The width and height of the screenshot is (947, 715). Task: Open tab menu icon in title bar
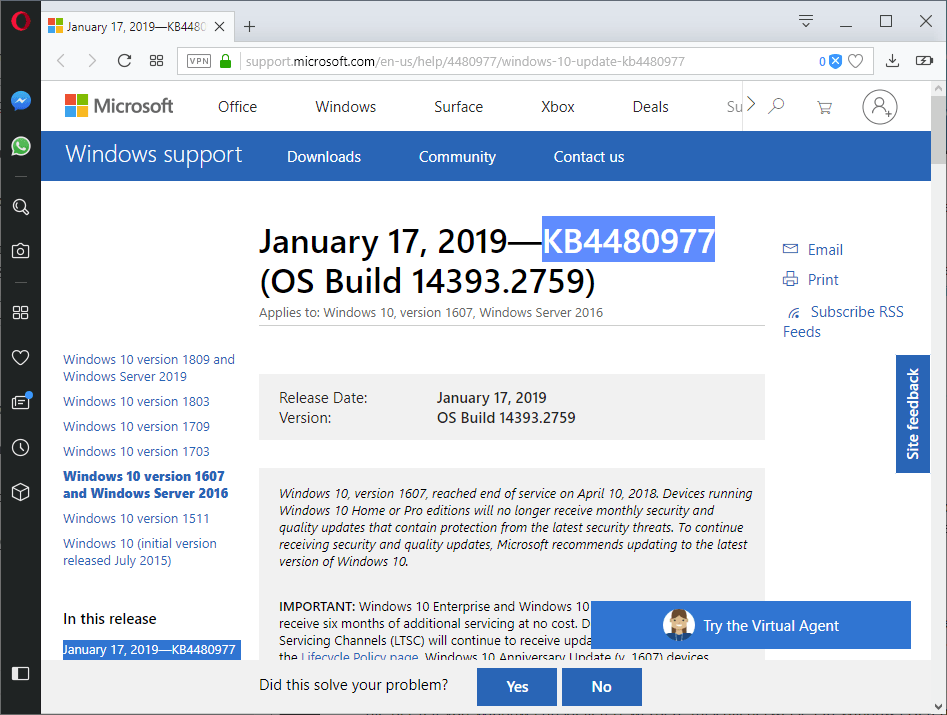click(x=806, y=21)
